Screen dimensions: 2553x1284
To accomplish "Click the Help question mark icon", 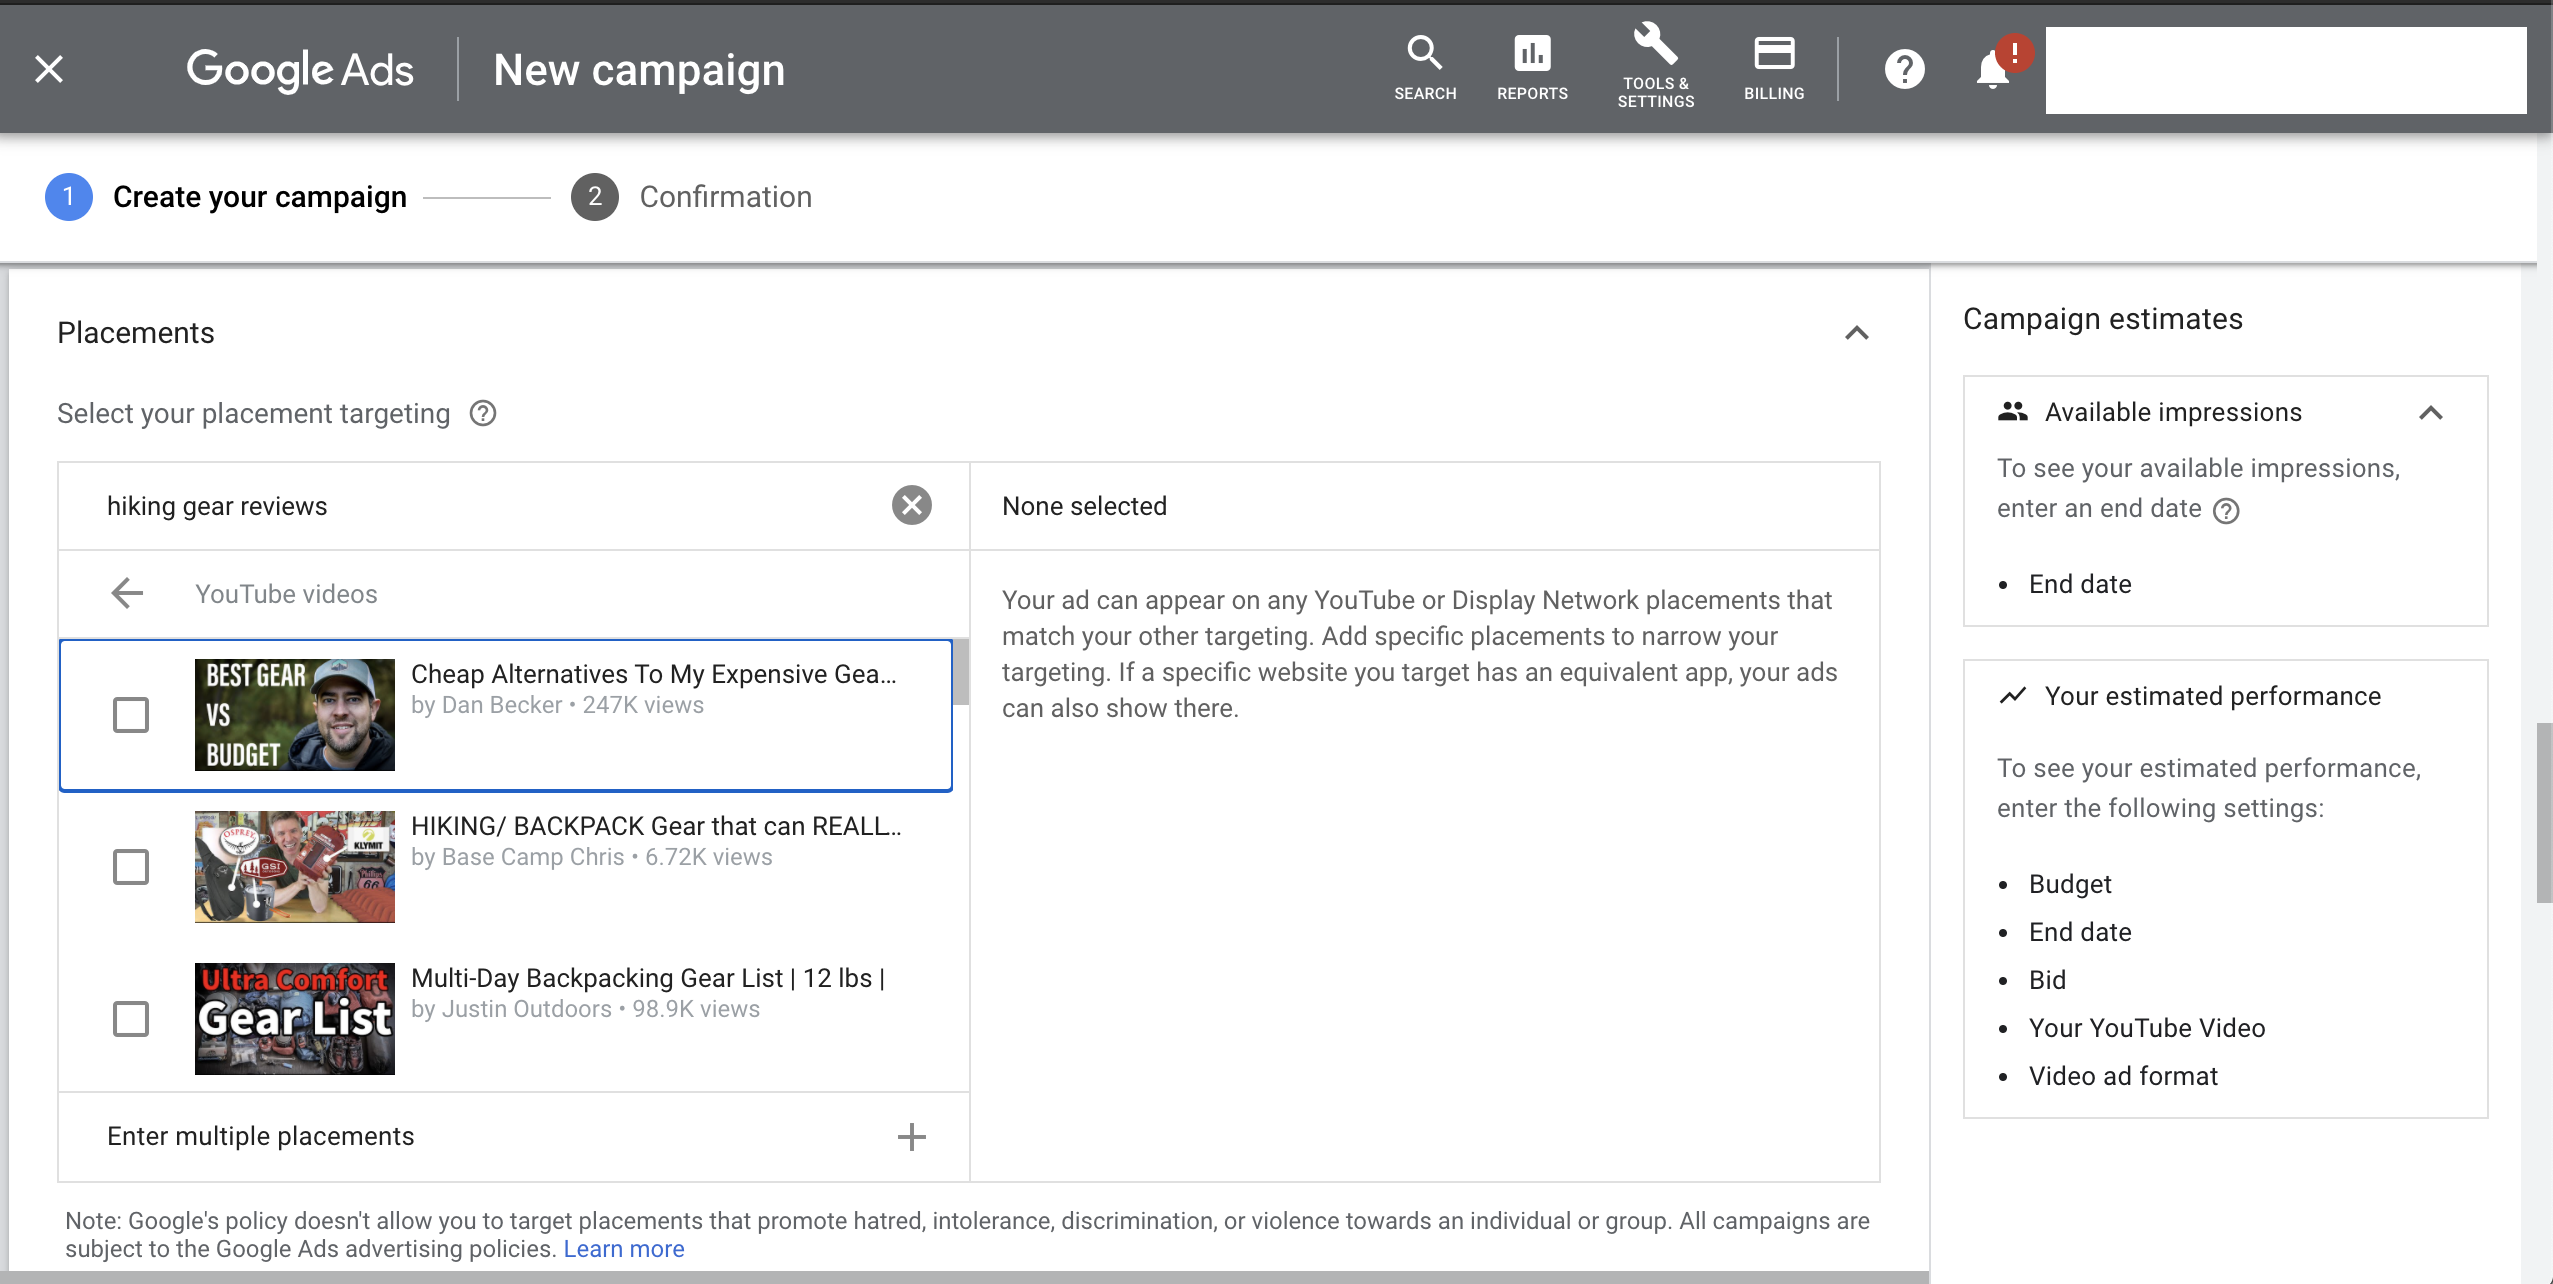I will (1904, 69).
